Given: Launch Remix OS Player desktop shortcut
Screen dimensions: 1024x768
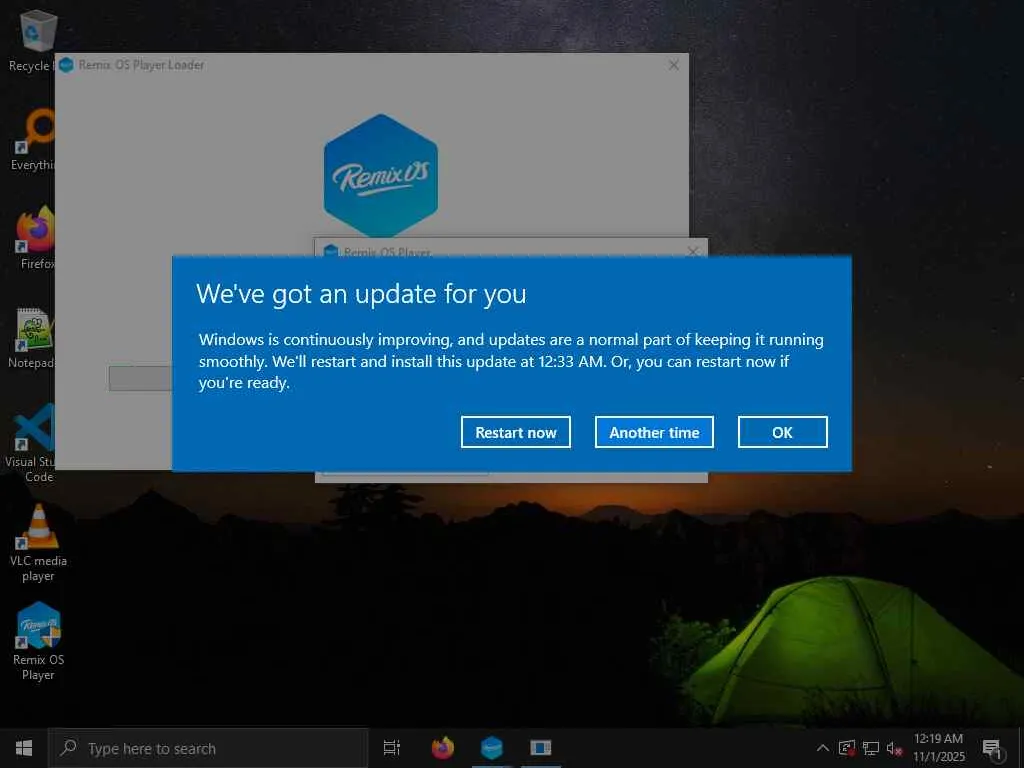Looking at the screenshot, I should [38, 642].
